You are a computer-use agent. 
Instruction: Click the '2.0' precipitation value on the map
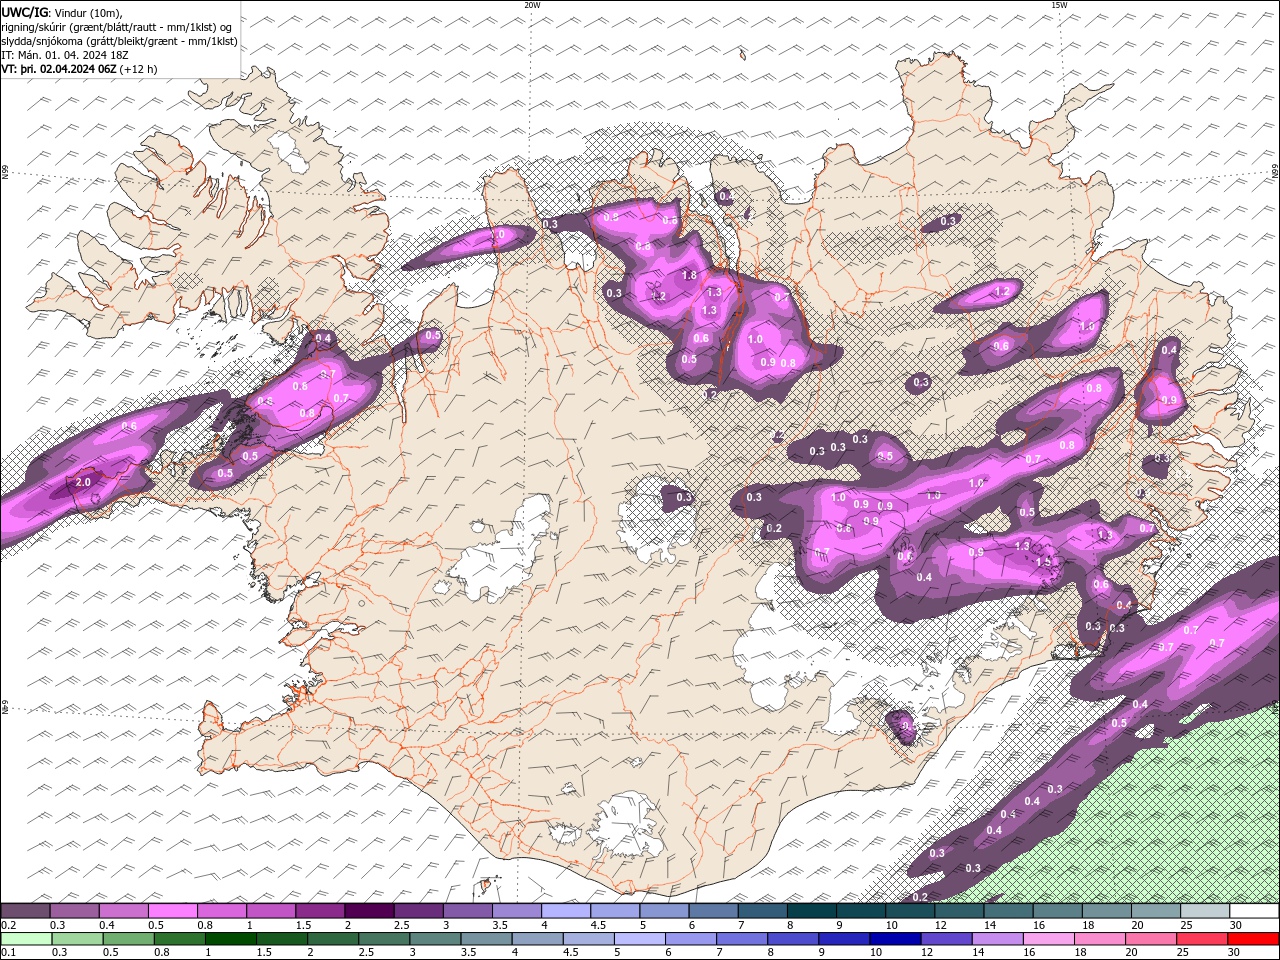(84, 482)
